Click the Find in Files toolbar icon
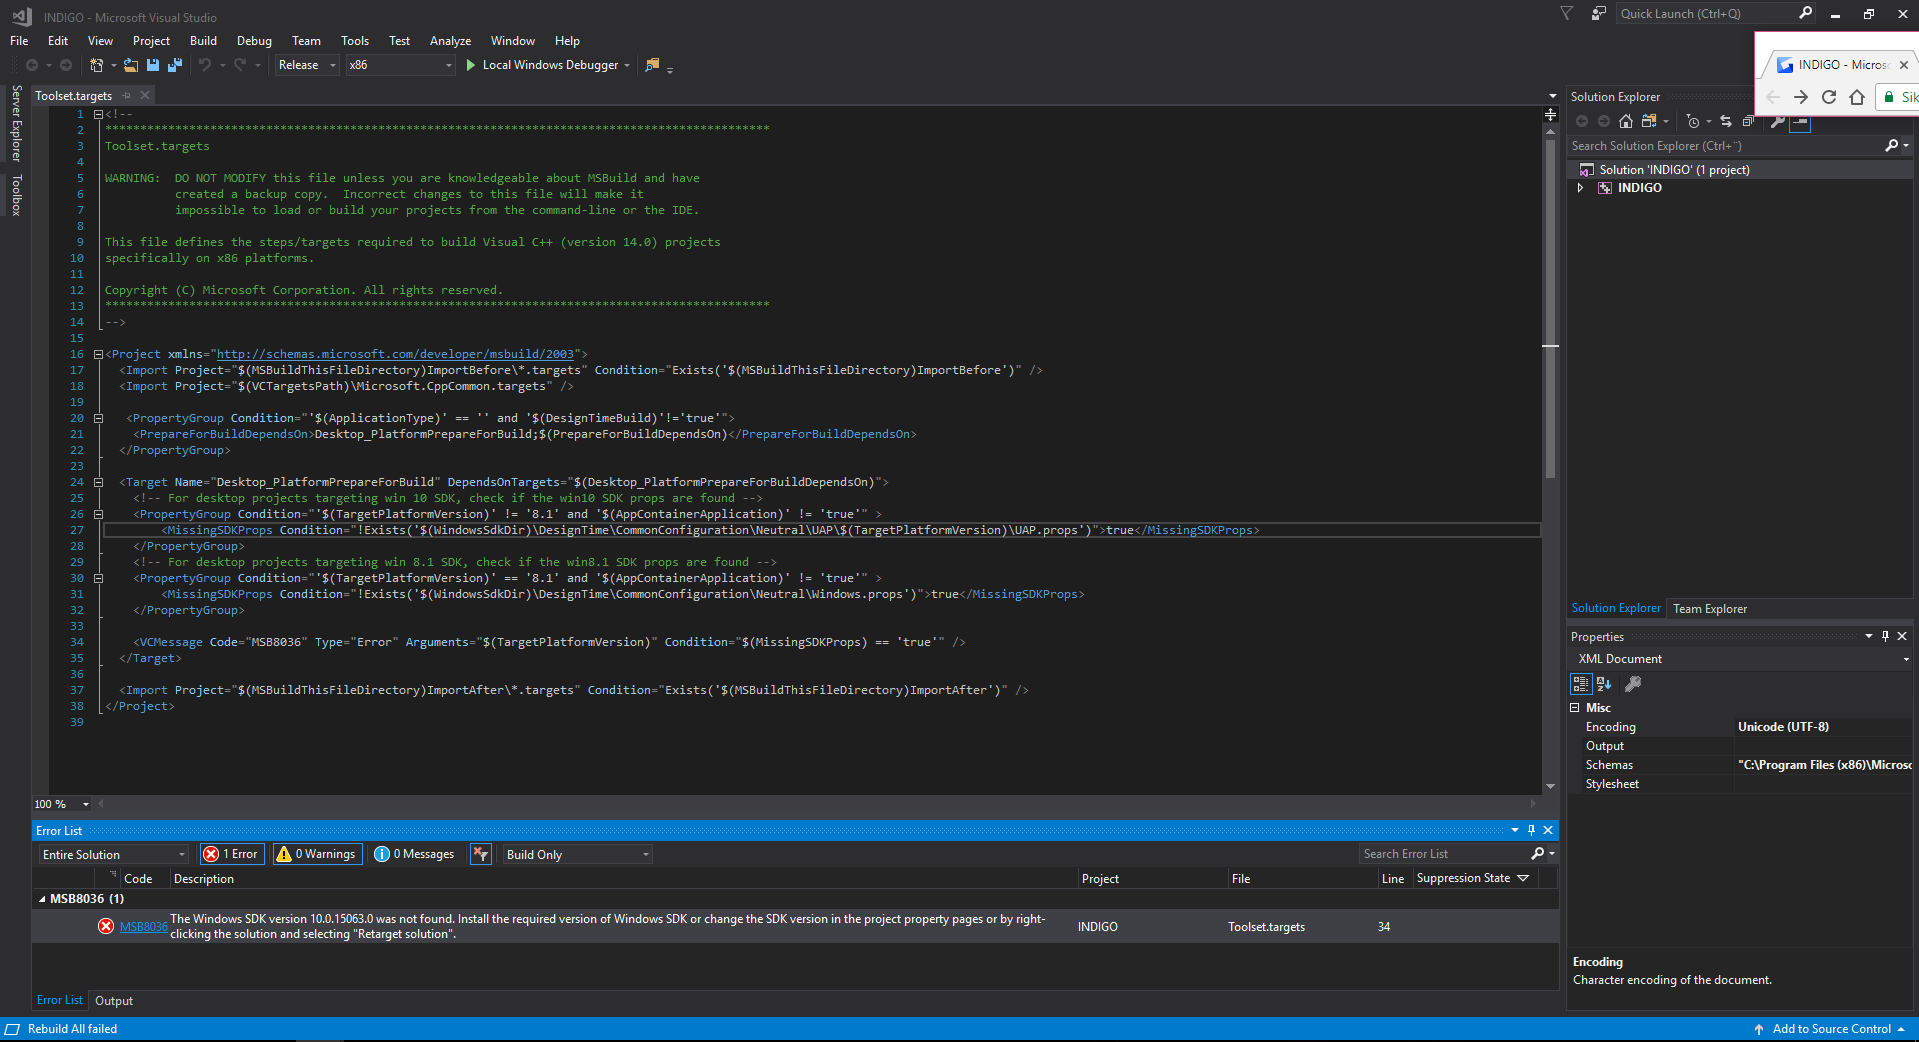1919x1042 pixels. (x=653, y=65)
